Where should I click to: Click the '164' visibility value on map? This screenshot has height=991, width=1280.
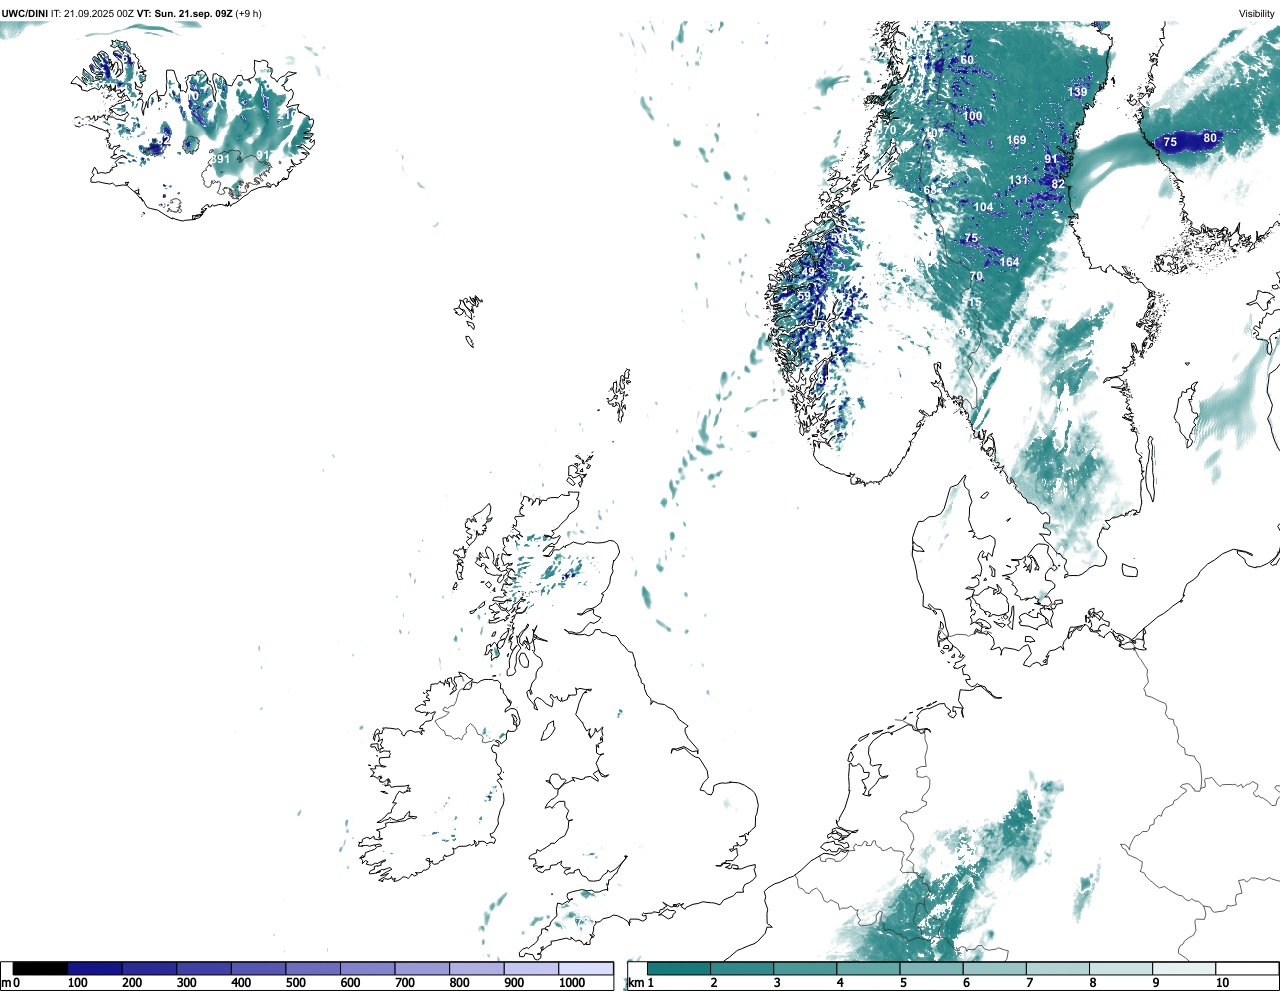(1009, 262)
